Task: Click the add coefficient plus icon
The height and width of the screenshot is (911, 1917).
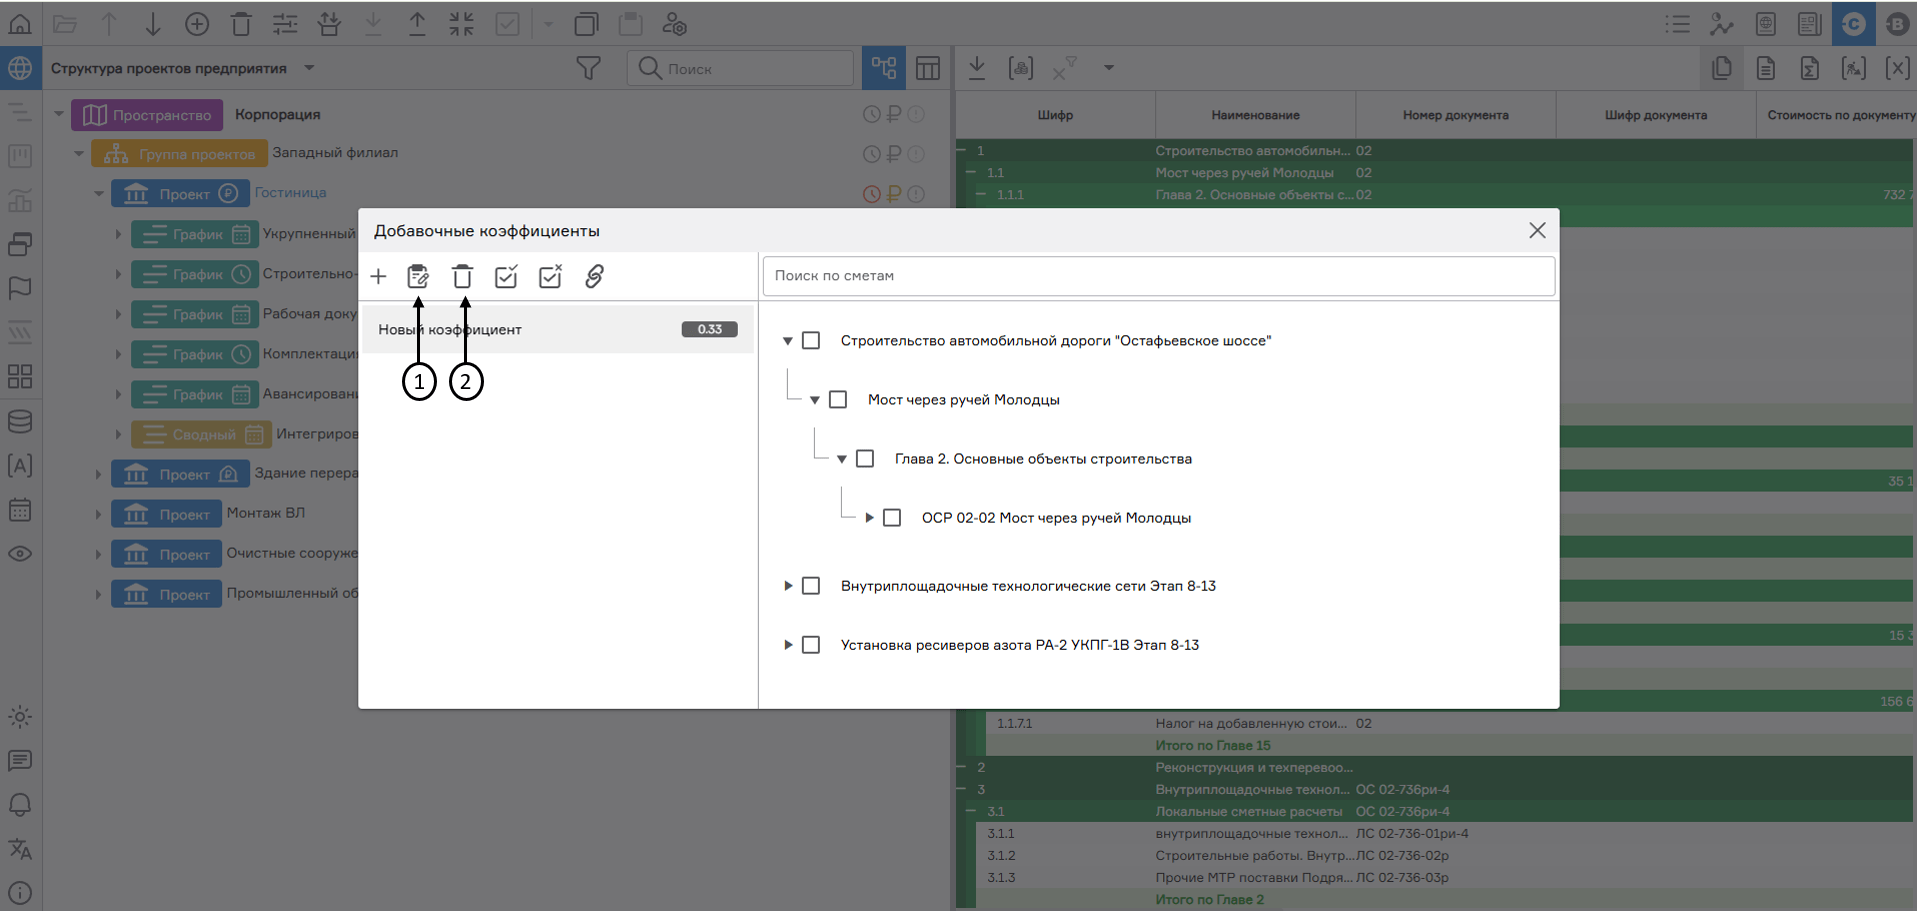Action: [378, 277]
